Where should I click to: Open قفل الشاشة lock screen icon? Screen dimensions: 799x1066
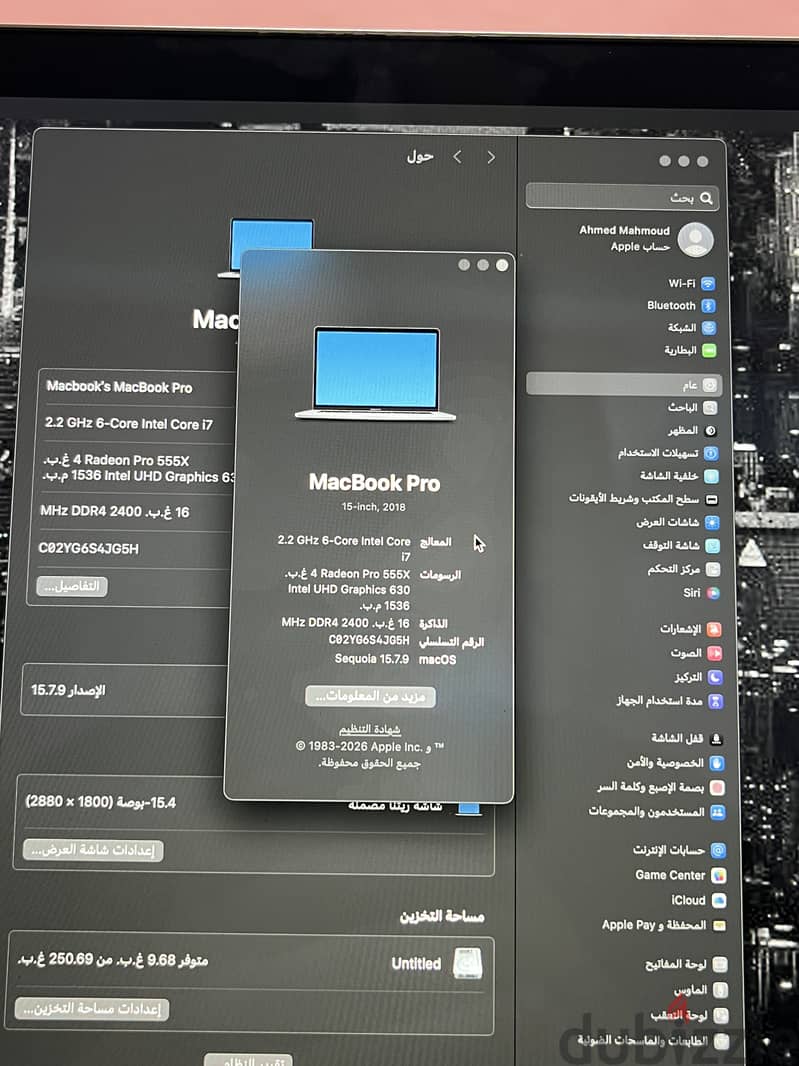pos(715,738)
